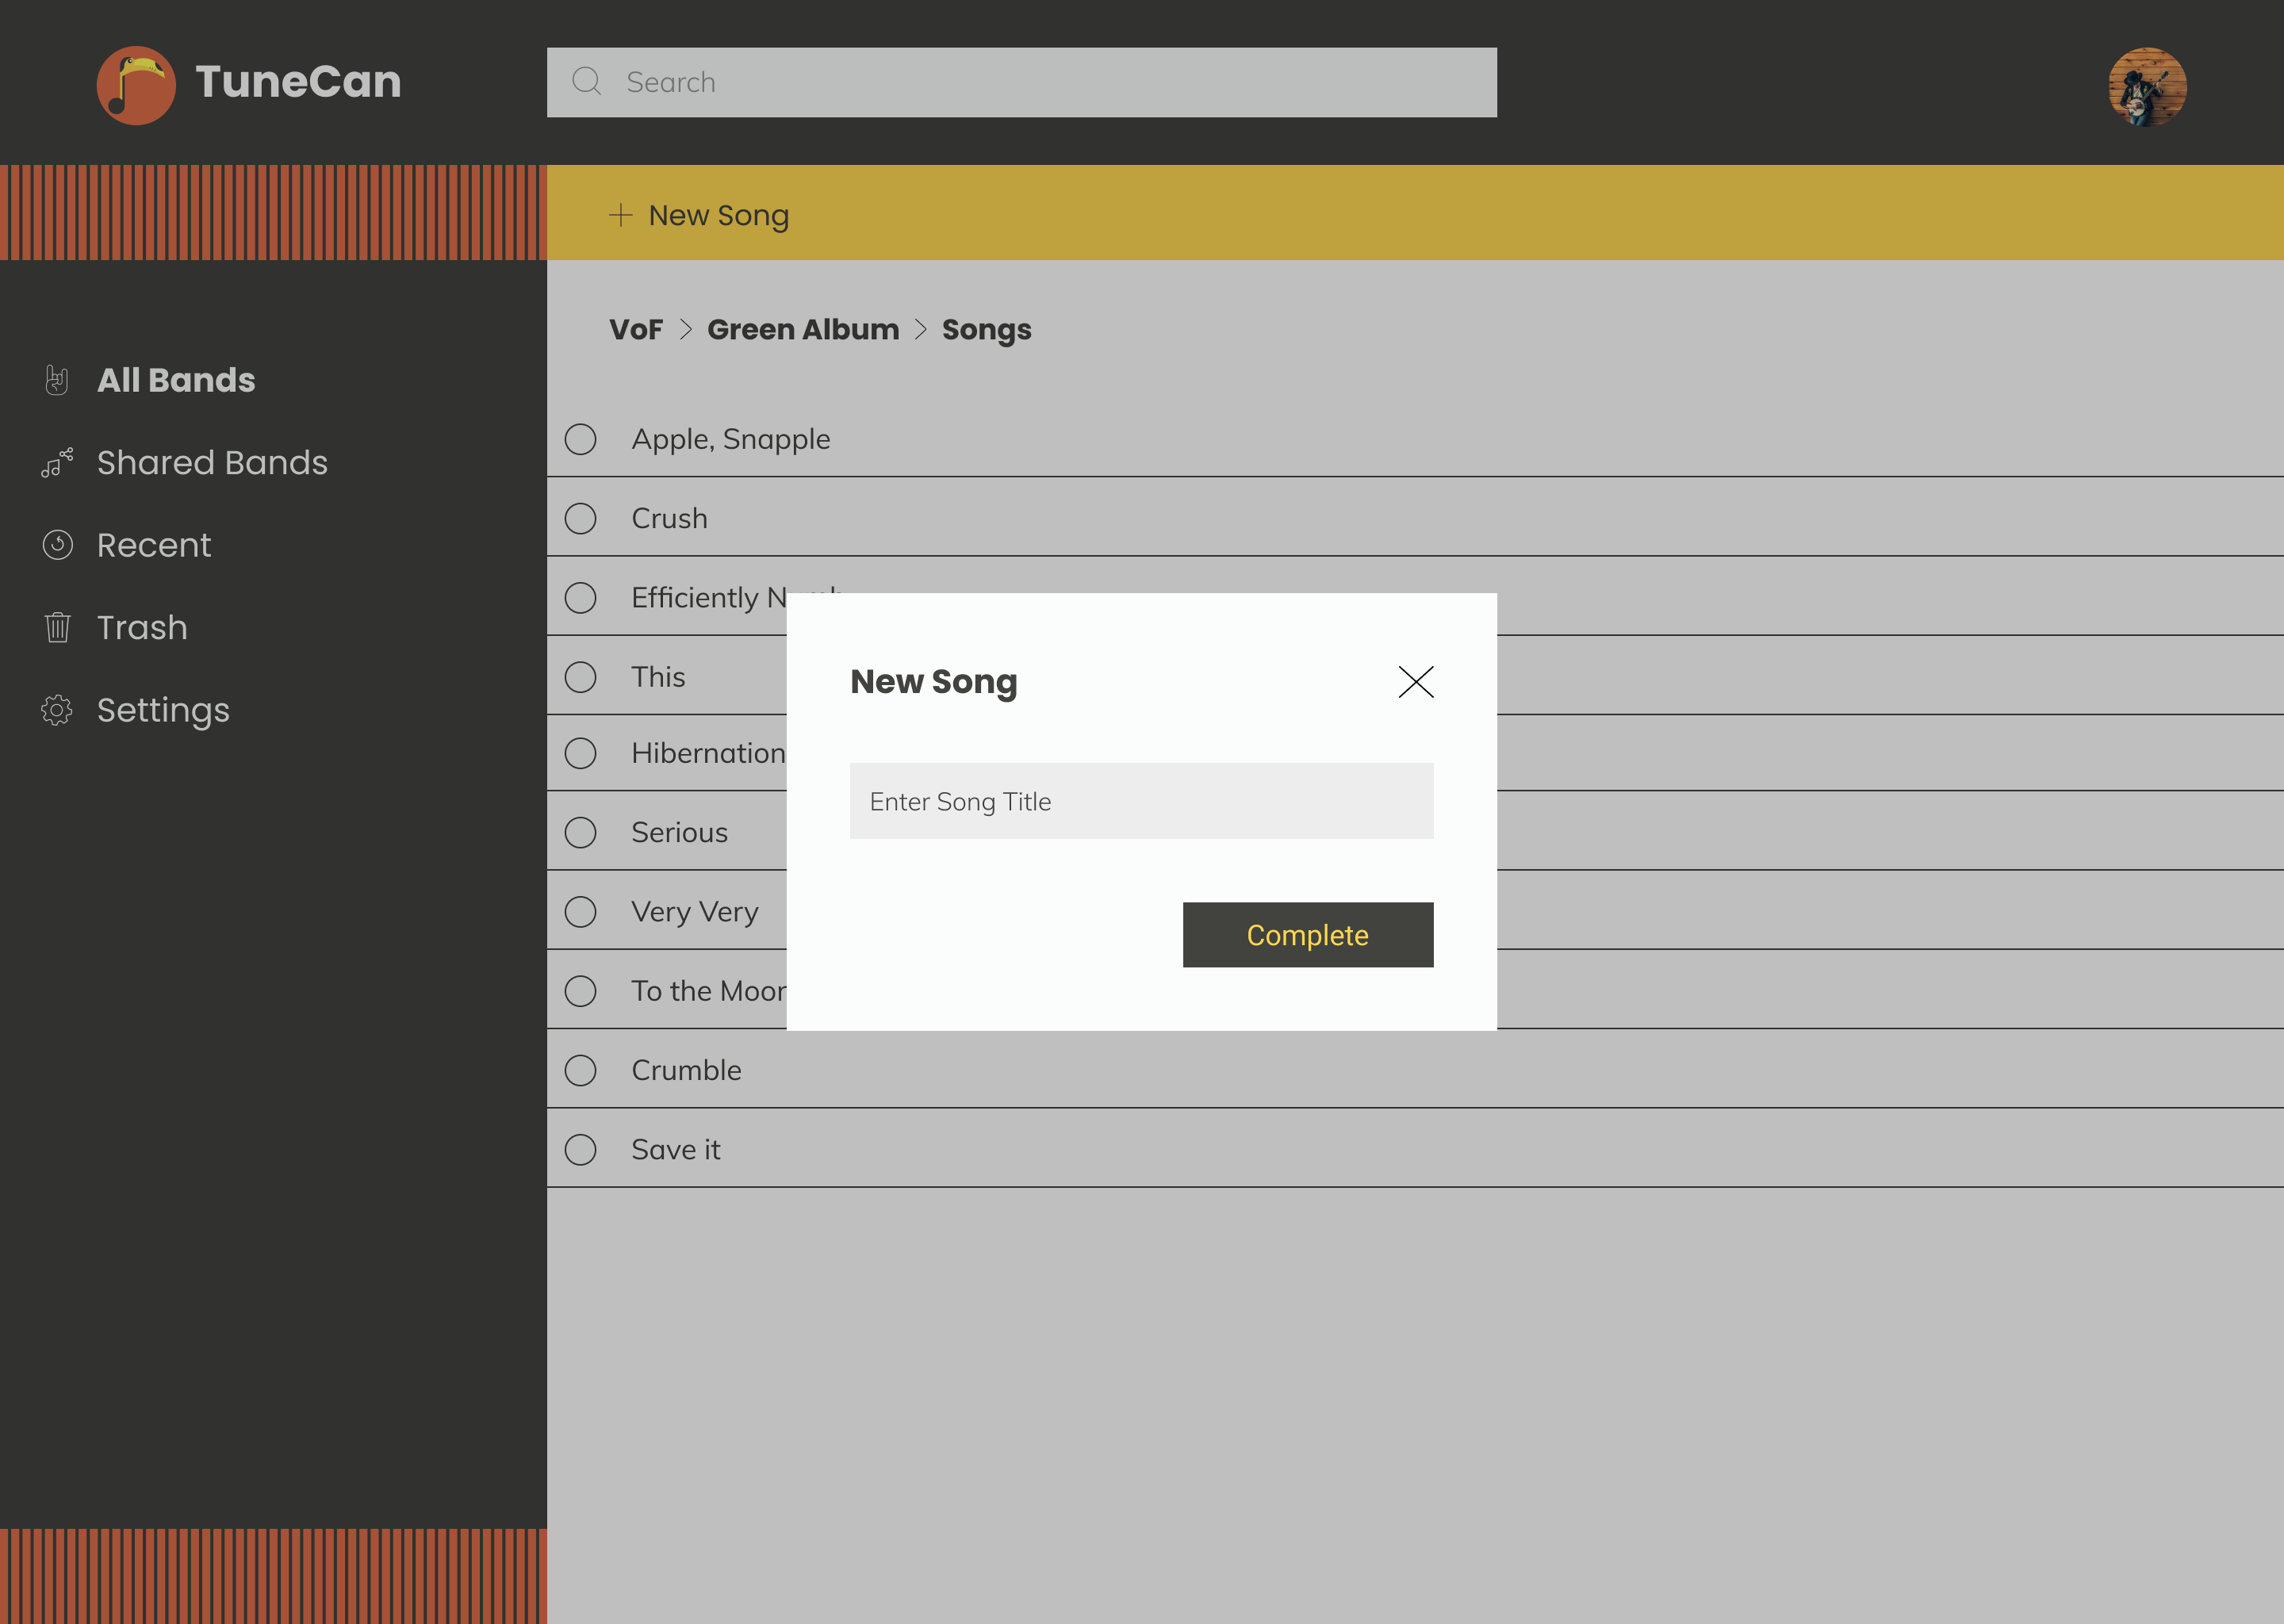Click the Crumble song title

coord(686,1070)
